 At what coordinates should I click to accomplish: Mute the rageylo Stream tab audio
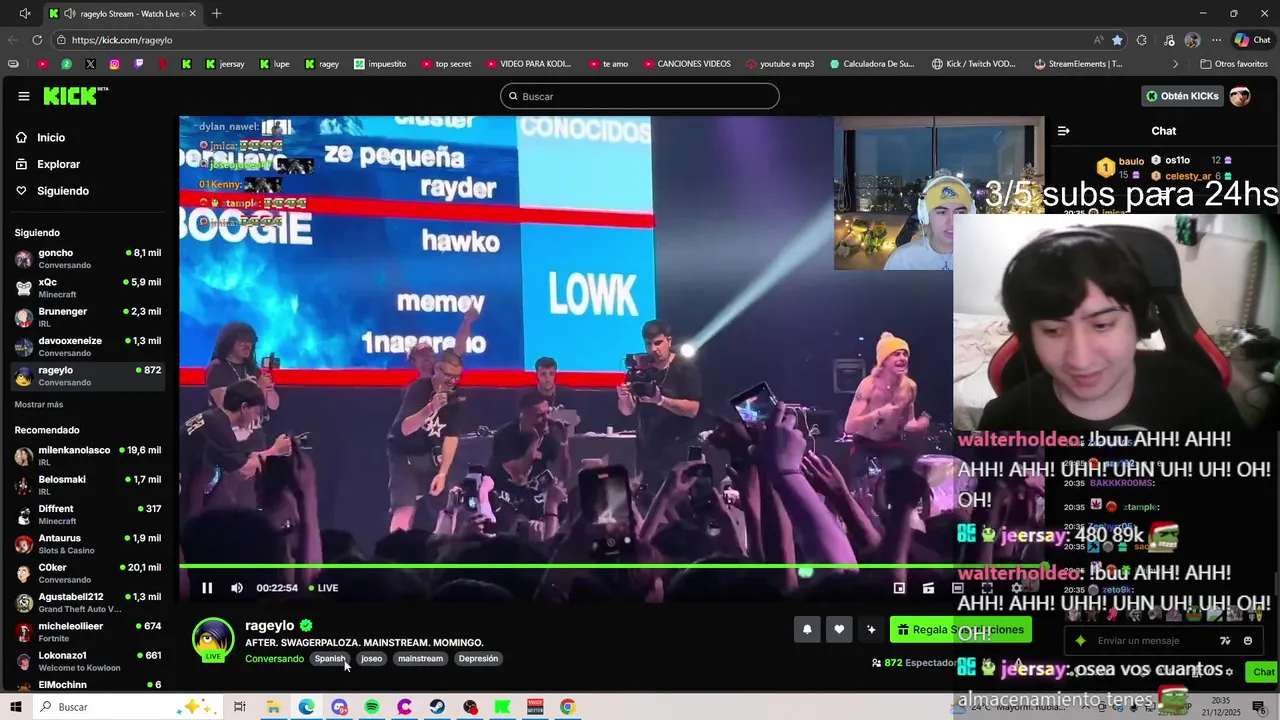coord(69,14)
